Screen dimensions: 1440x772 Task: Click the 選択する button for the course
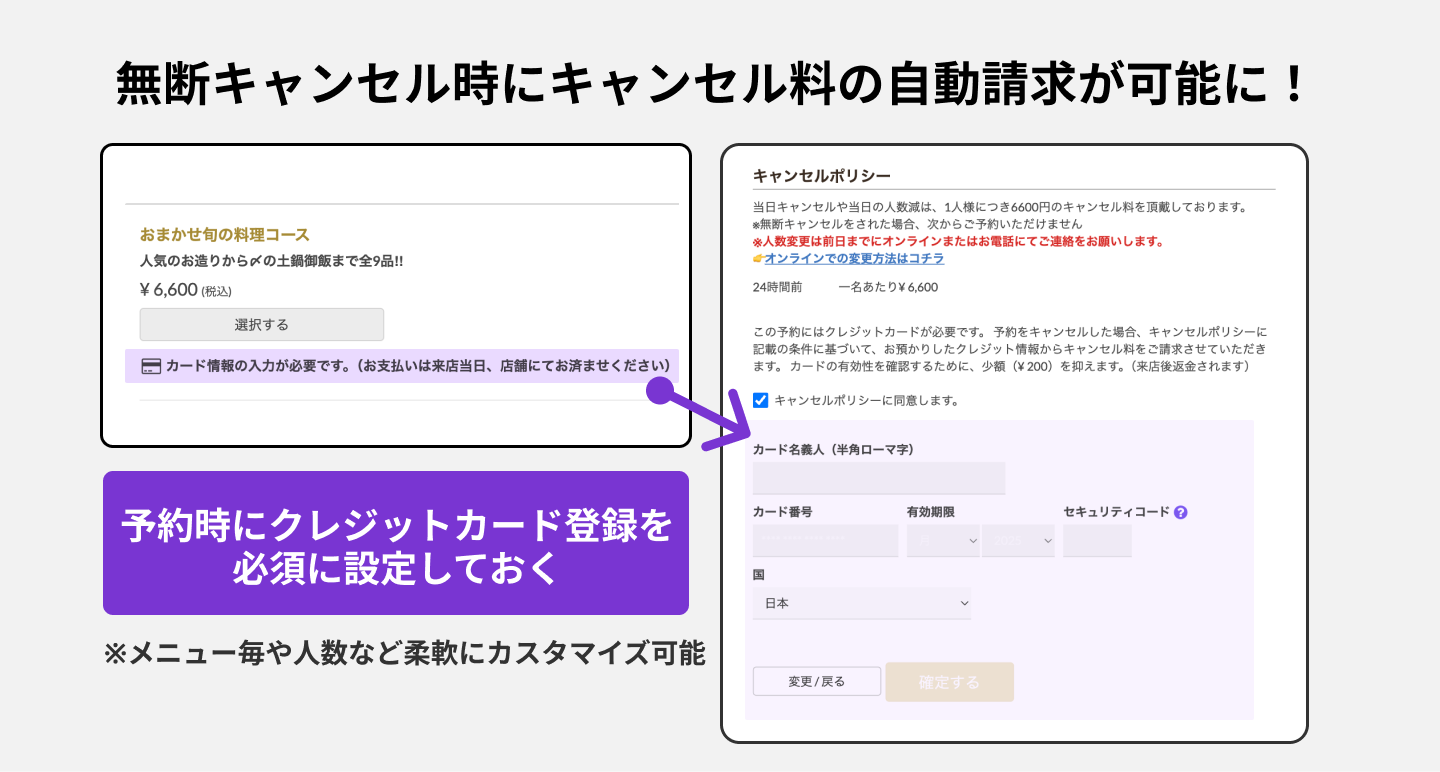tap(262, 324)
